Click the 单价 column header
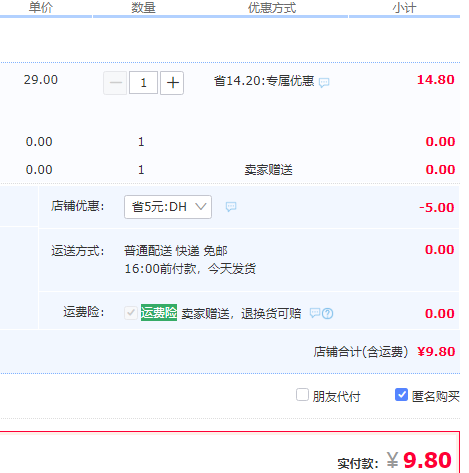This screenshot has width=469, height=473. point(41,8)
